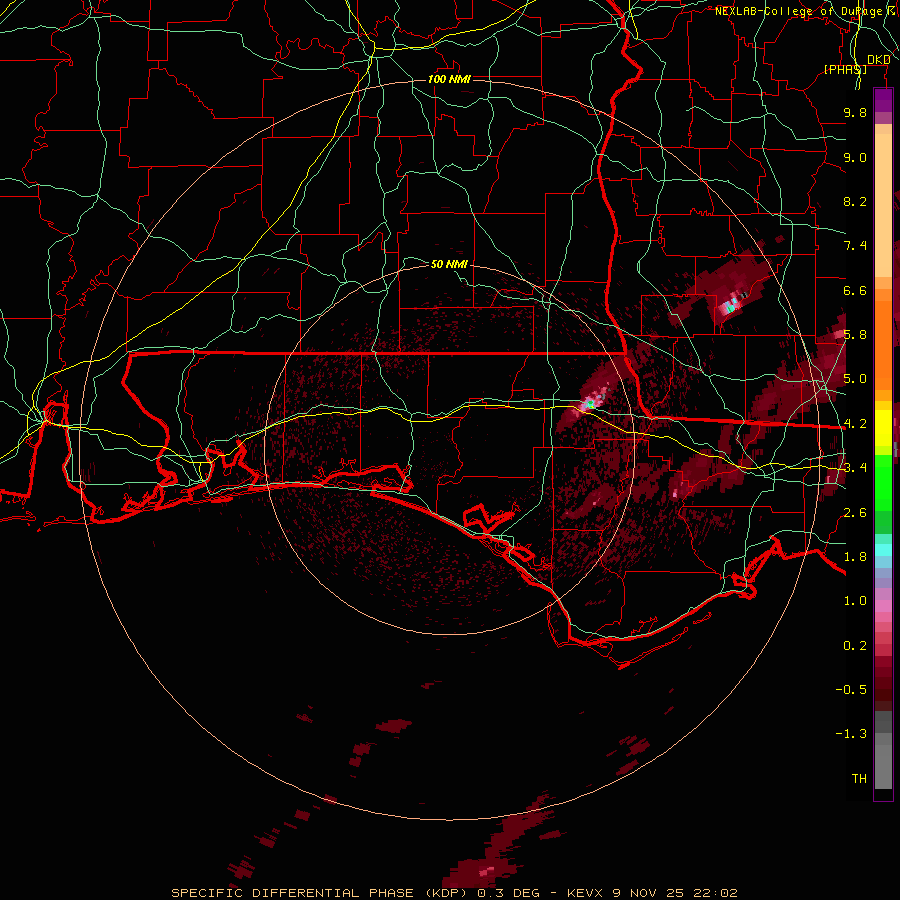This screenshot has height=900, width=900.
Task: Pick the orange segment of the color bar
Action: (883, 346)
